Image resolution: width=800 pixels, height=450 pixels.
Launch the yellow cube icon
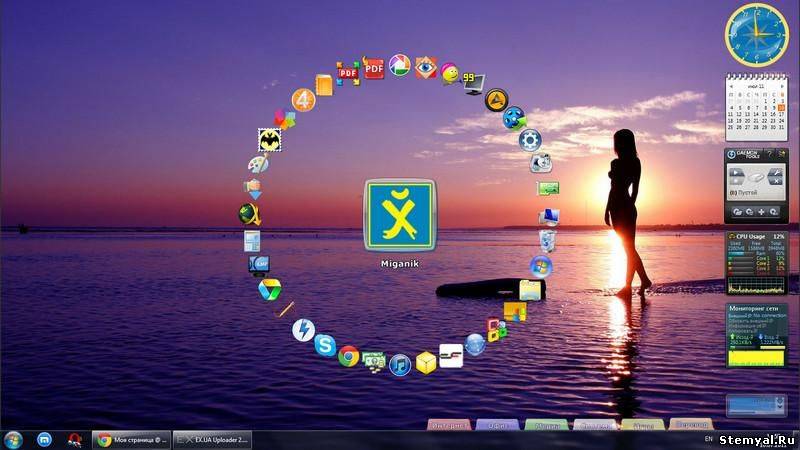[426, 363]
